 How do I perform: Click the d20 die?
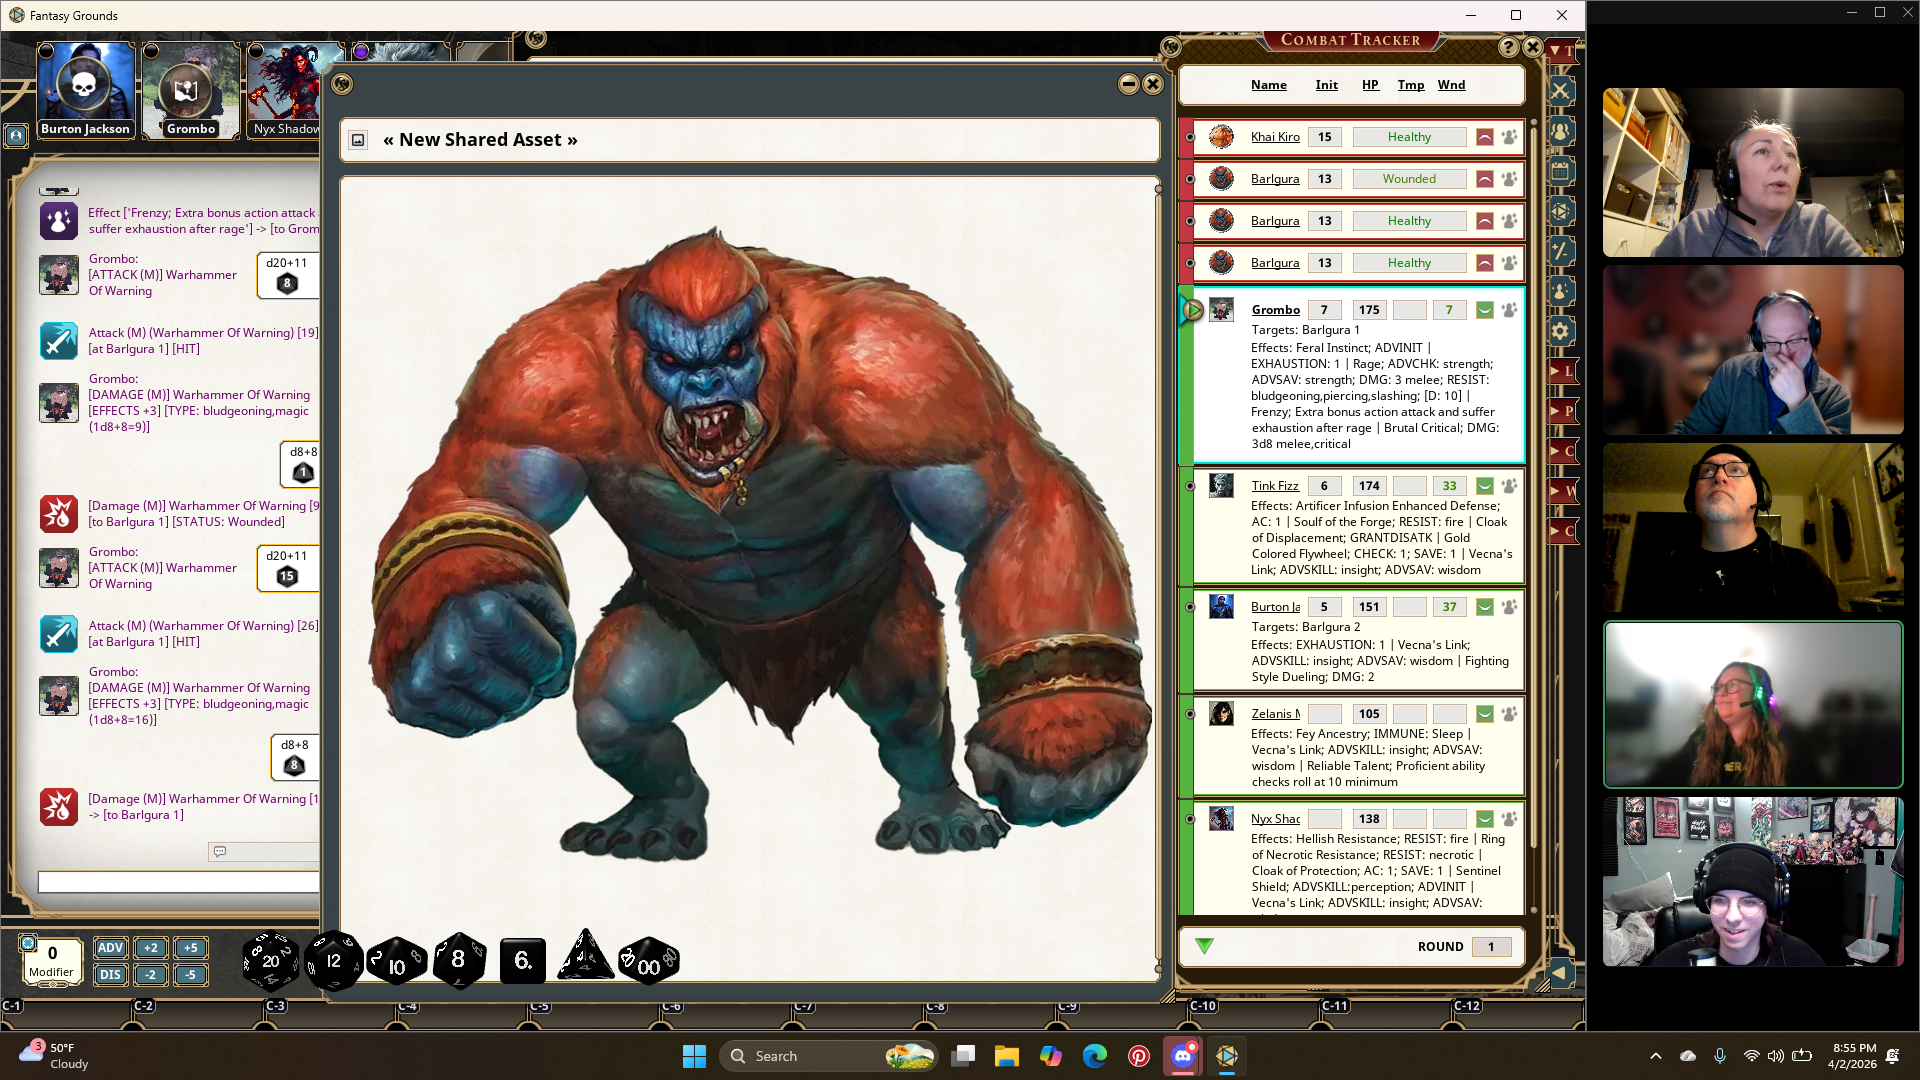tap(270, 961)
